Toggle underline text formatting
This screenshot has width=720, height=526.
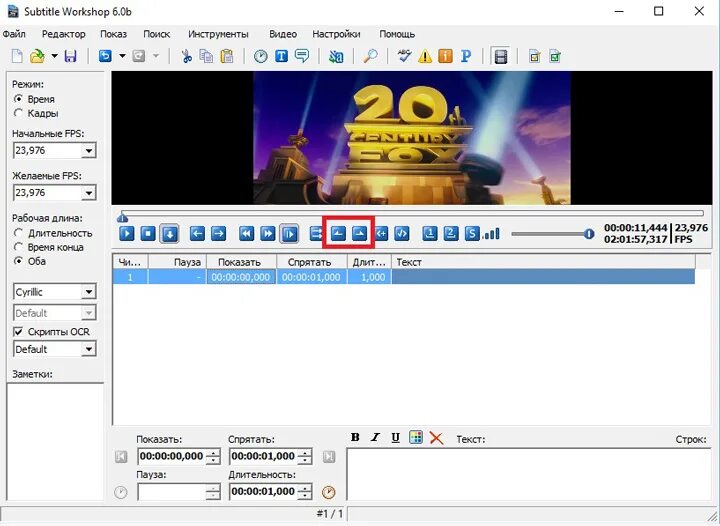[x=395, y=437]
